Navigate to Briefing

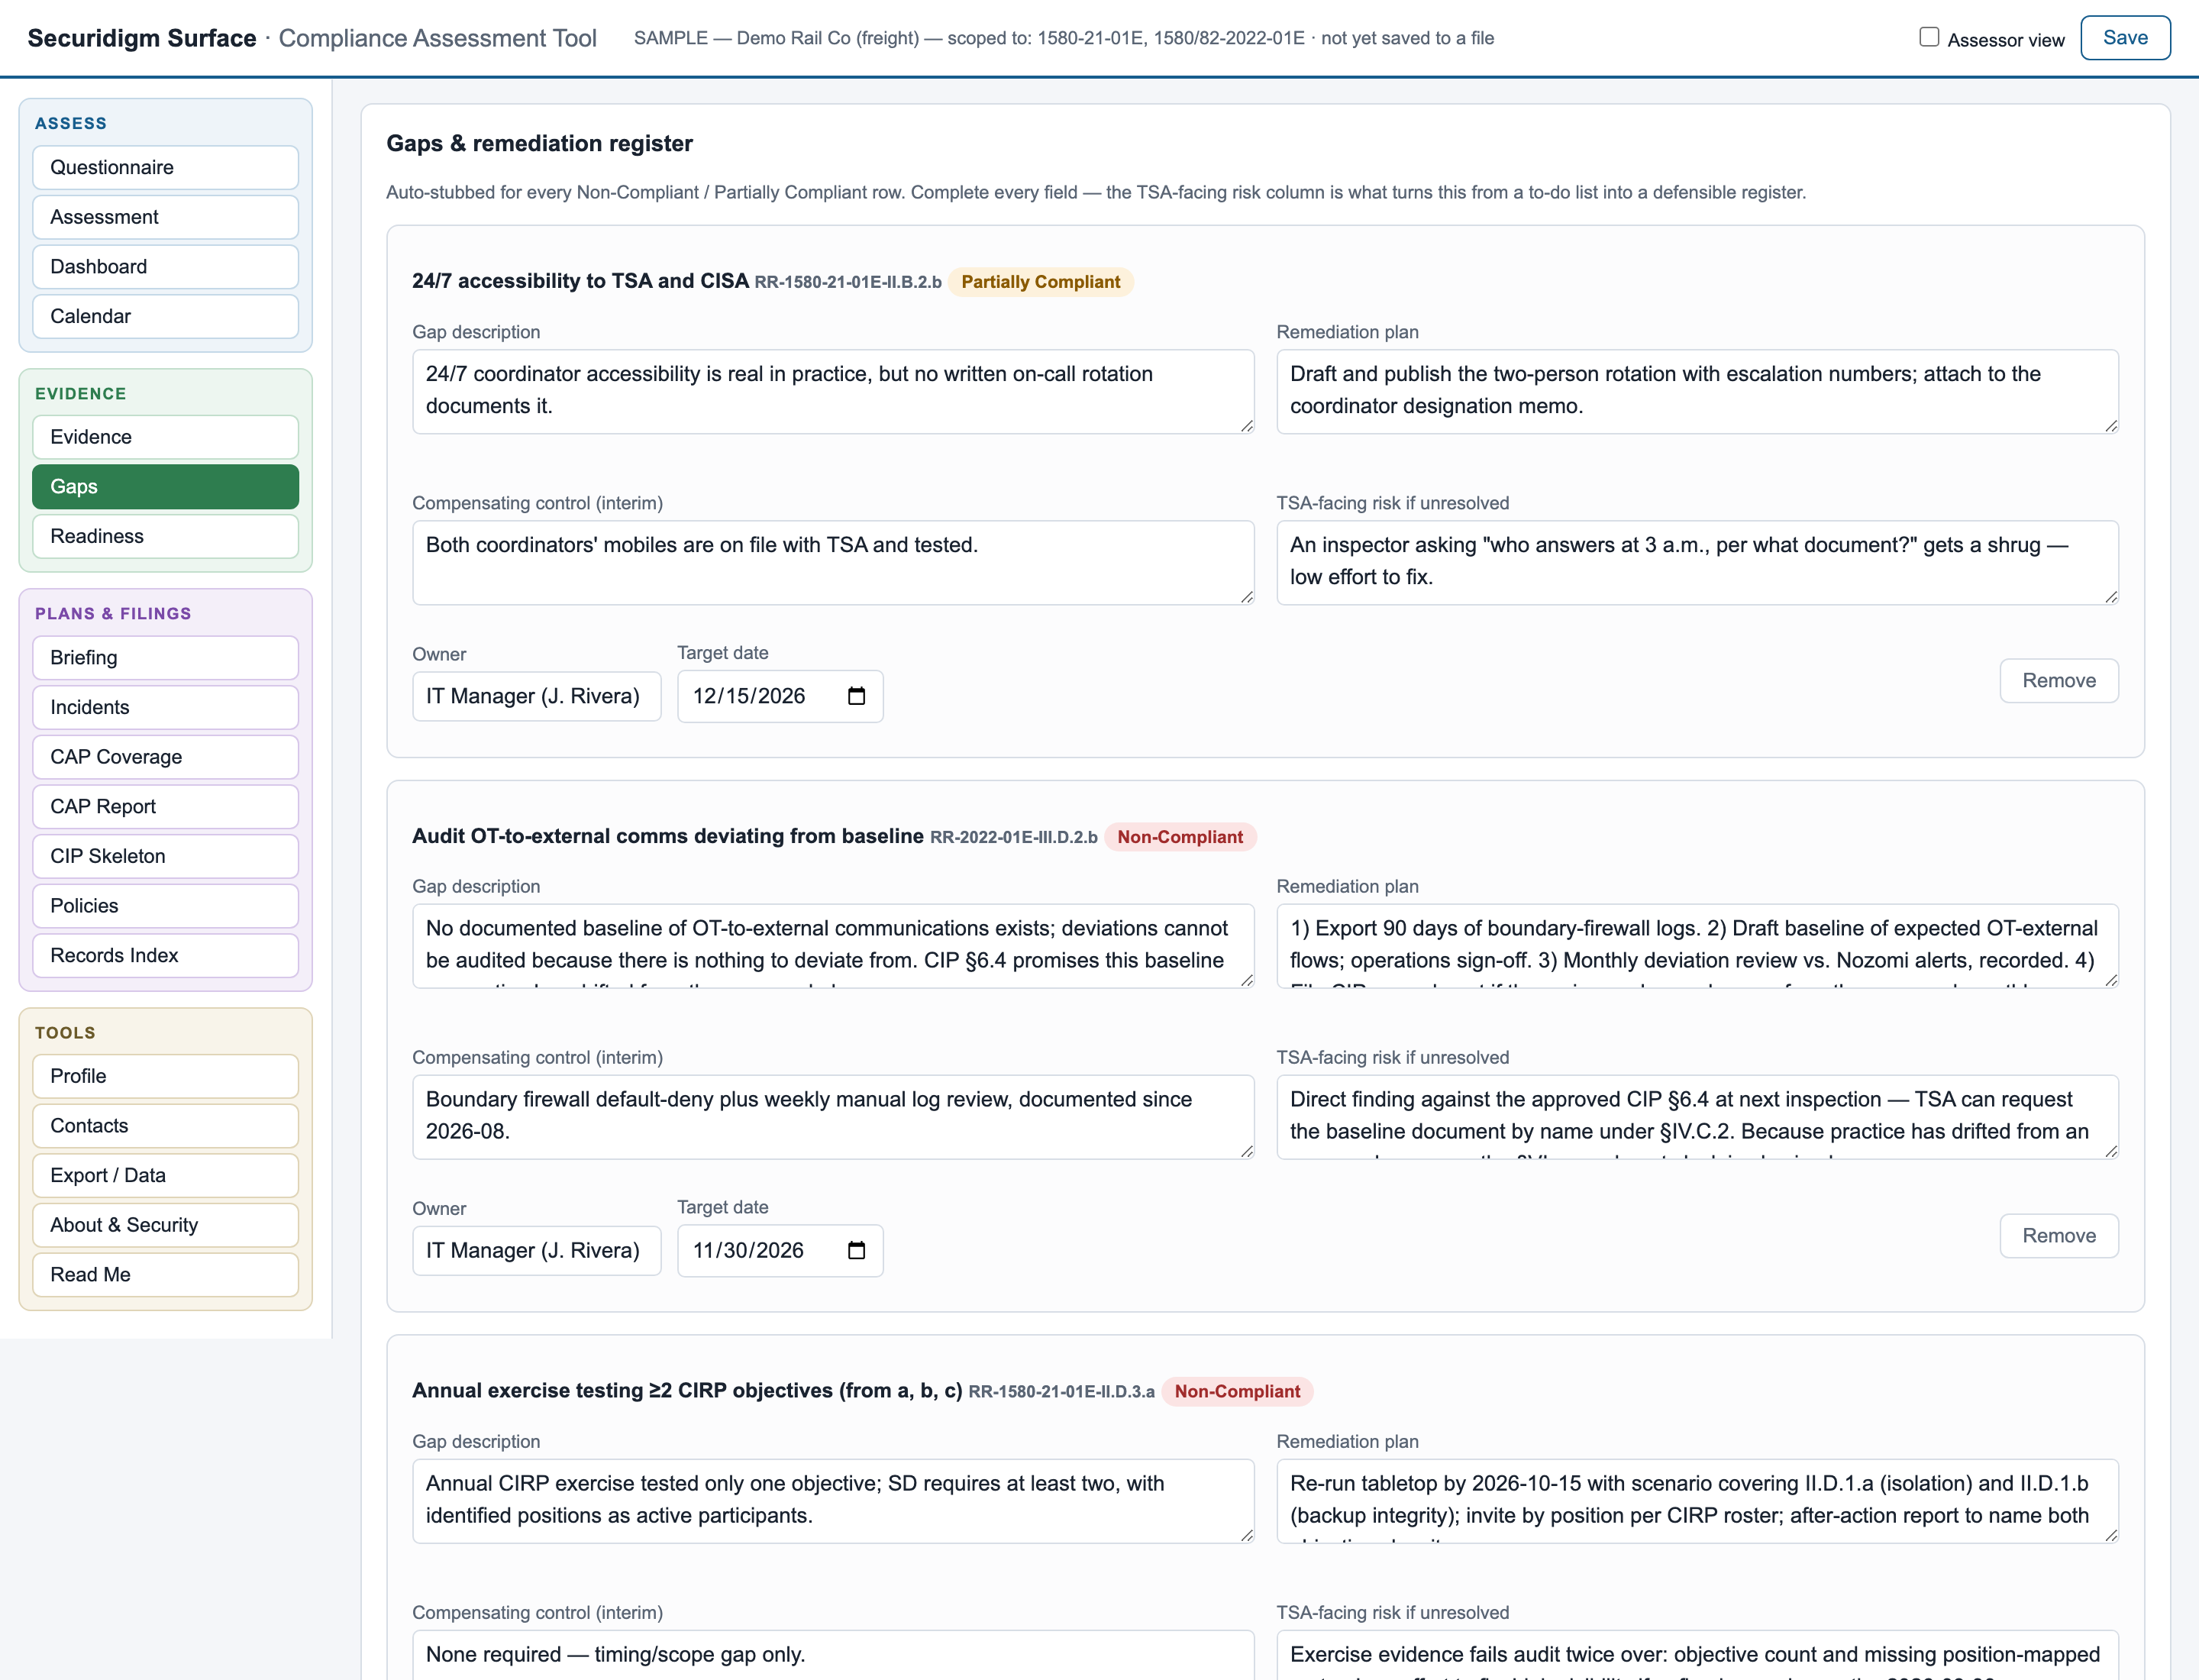166,658
